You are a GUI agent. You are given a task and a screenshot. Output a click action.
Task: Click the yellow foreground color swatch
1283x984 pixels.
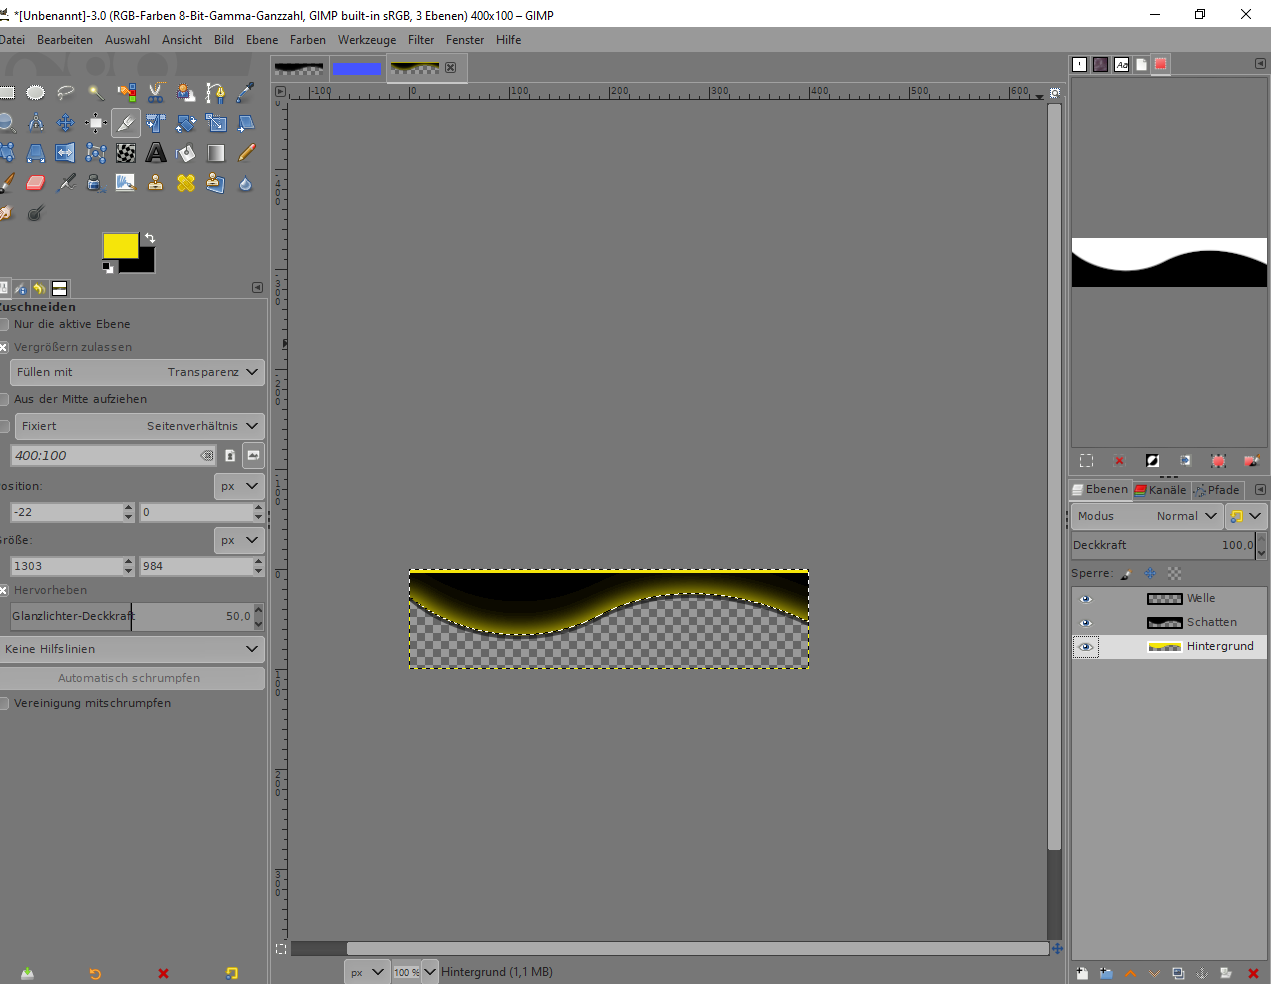click(119, 245)
